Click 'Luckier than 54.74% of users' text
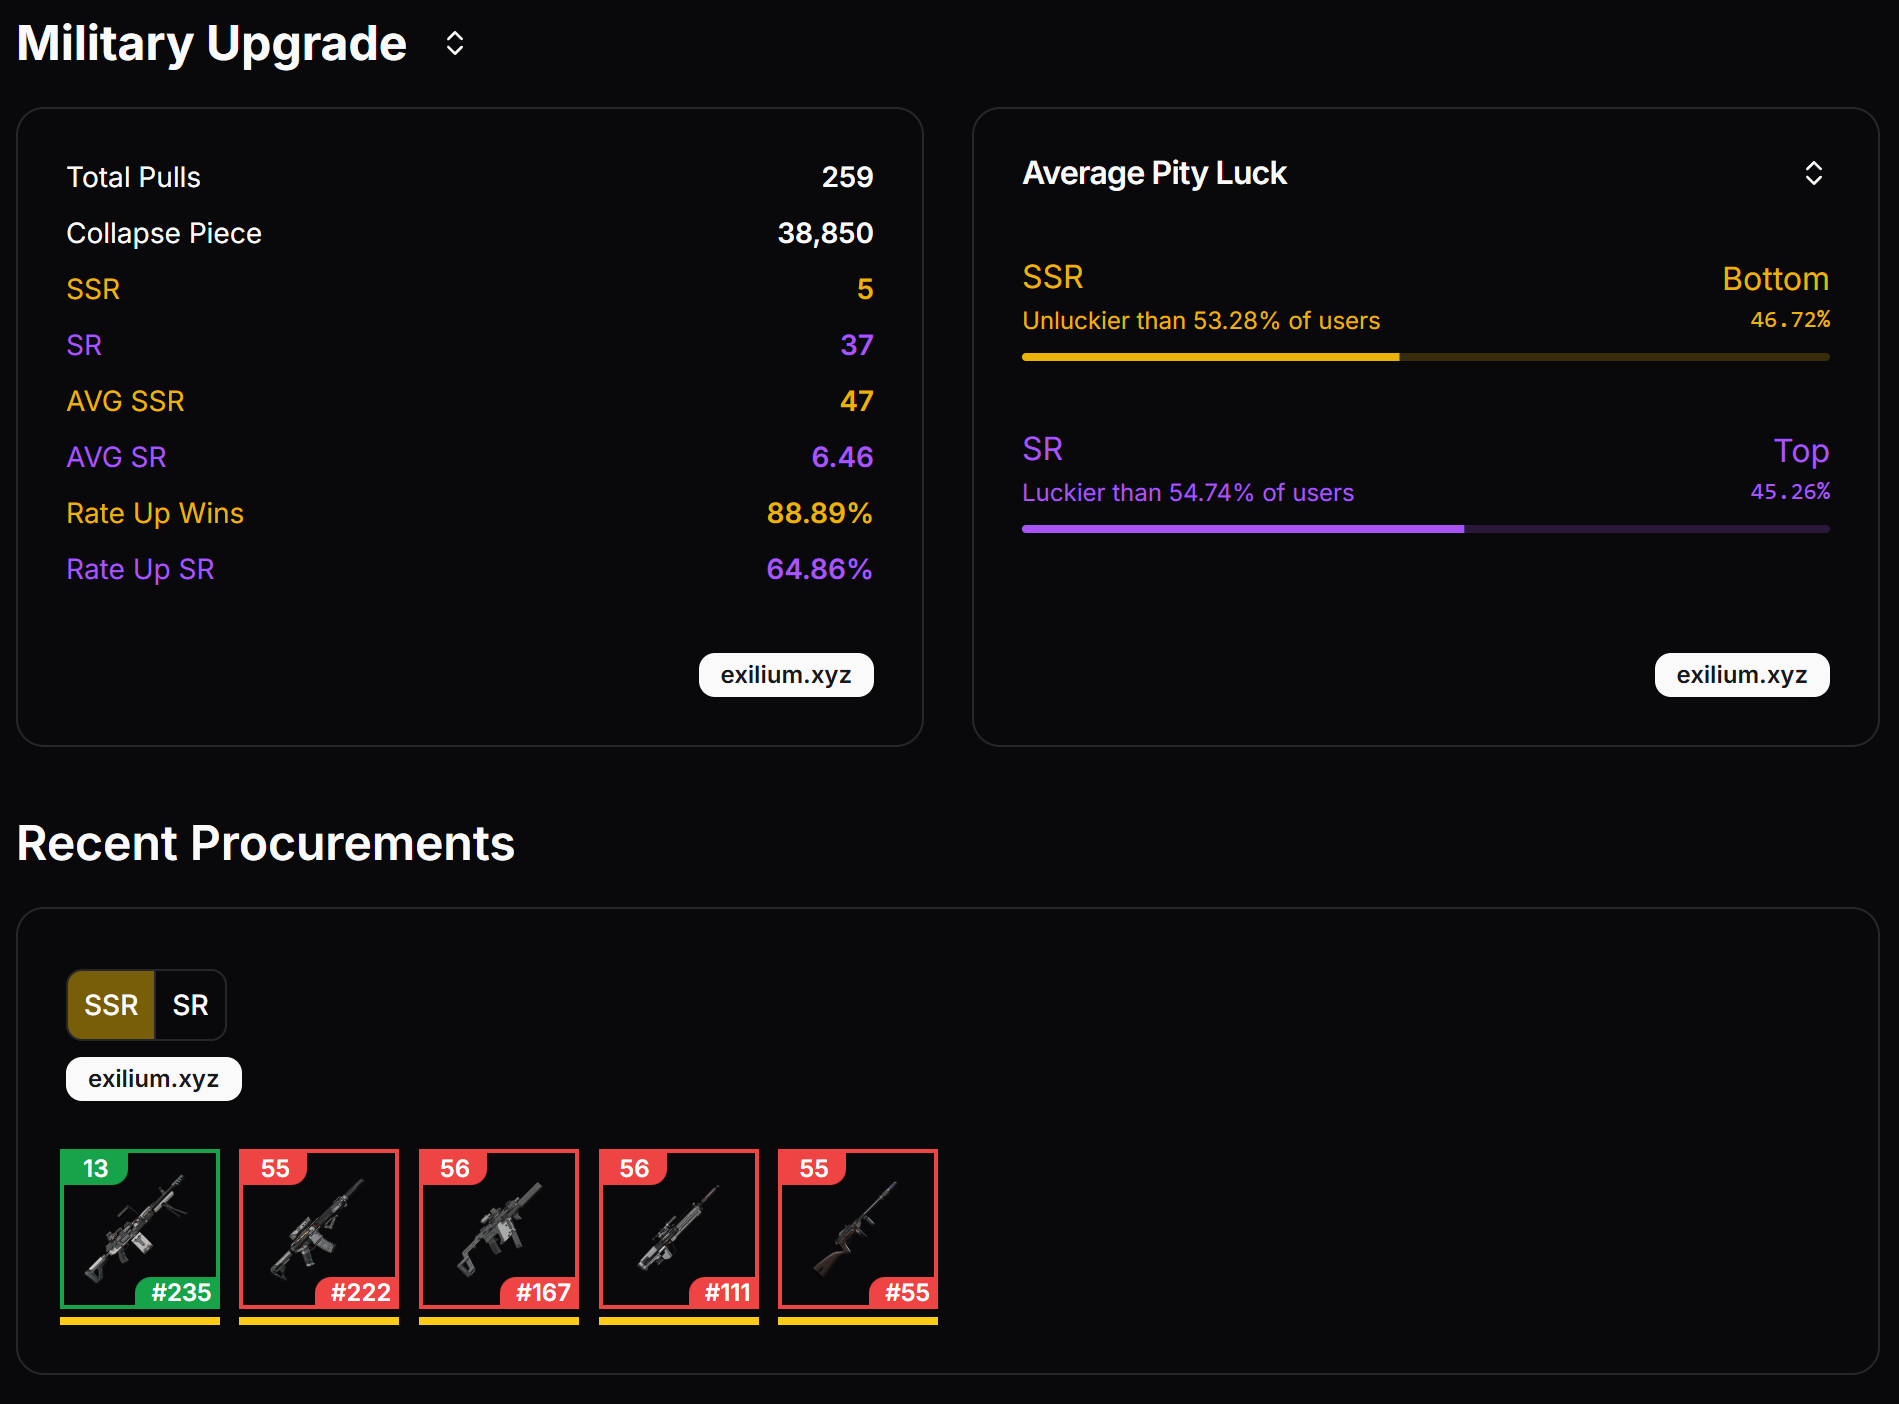Image resolution: width=1899 pixels, height=1404 pixels. pos(1188,493)
